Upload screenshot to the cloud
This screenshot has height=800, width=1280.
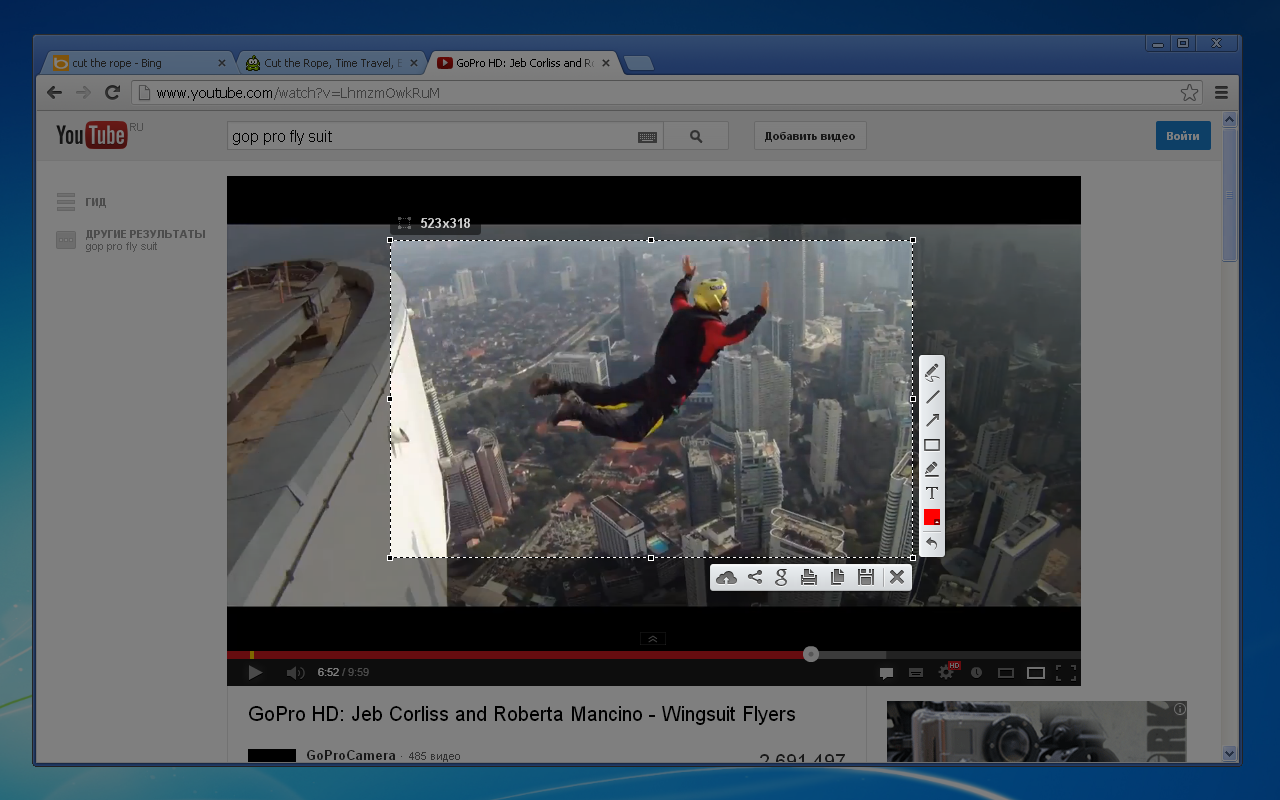[x=727, y=577]
